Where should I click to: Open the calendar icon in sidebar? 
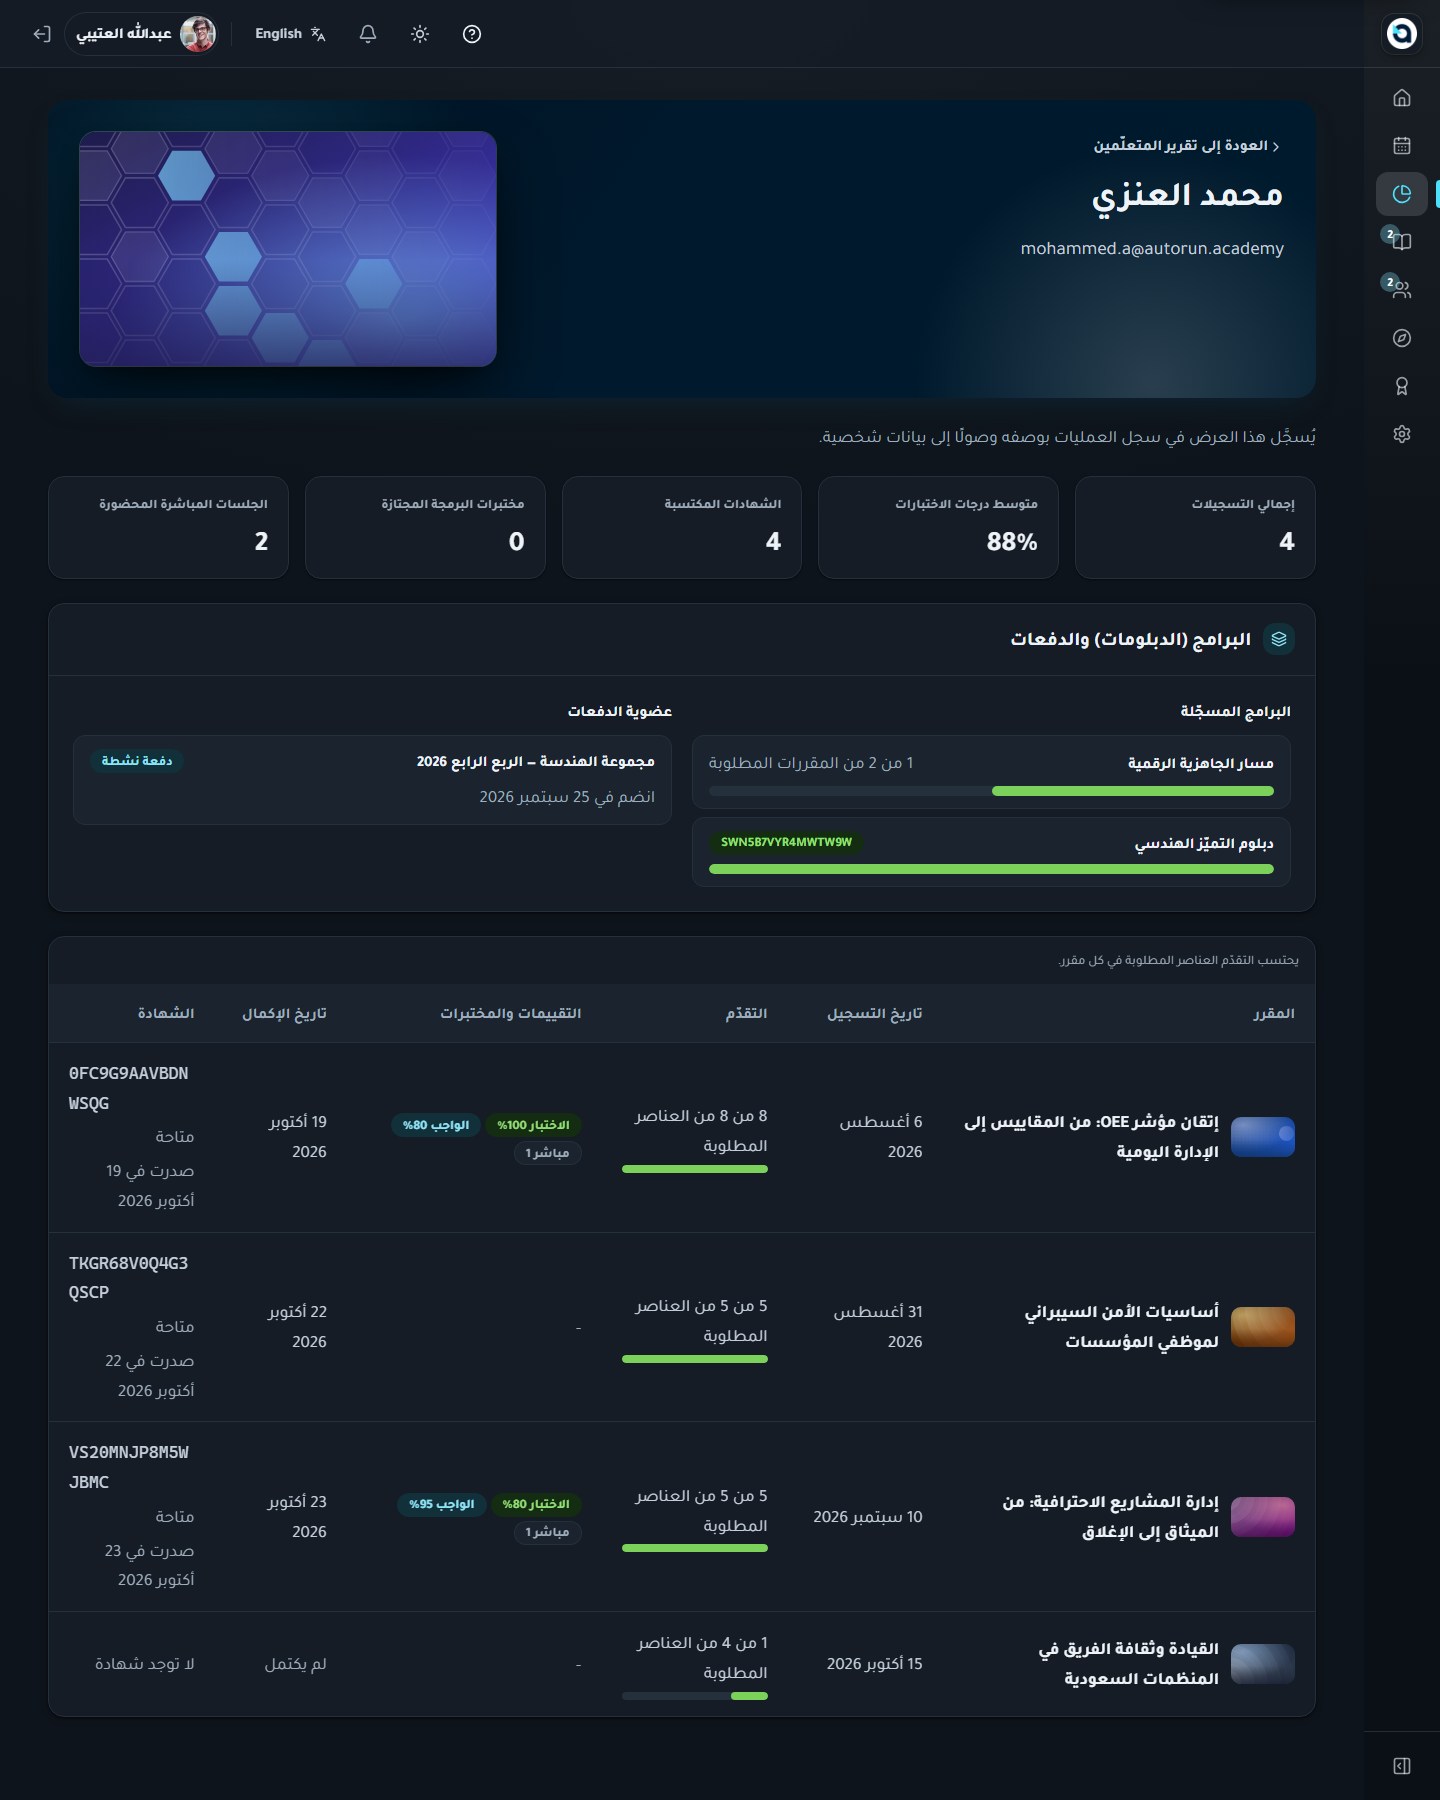pyautogui.click(x=1402, y=146)
